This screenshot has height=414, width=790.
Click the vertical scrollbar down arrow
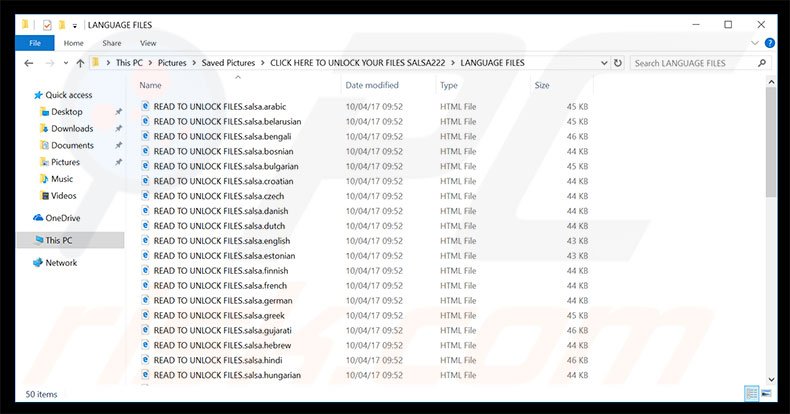coord(771,378)
